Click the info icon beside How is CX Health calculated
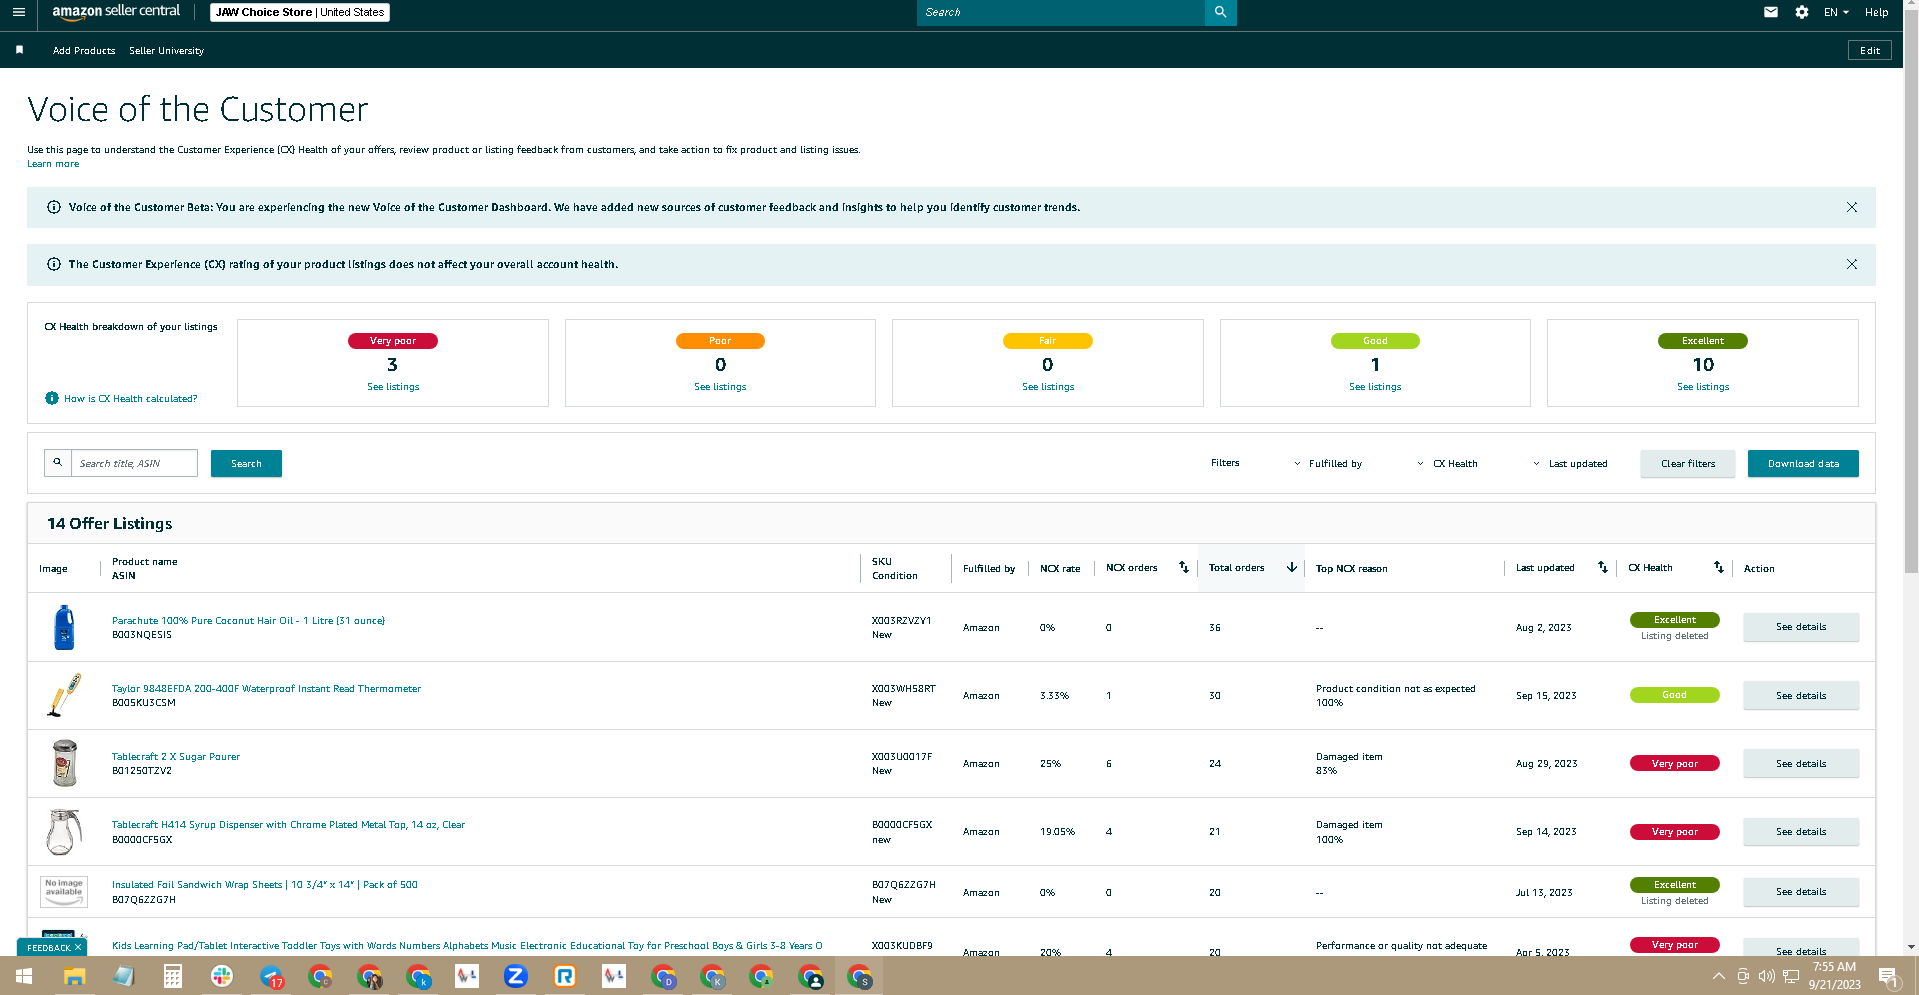The width and height of the screenshot is (1919, 995). pos(52,398)
